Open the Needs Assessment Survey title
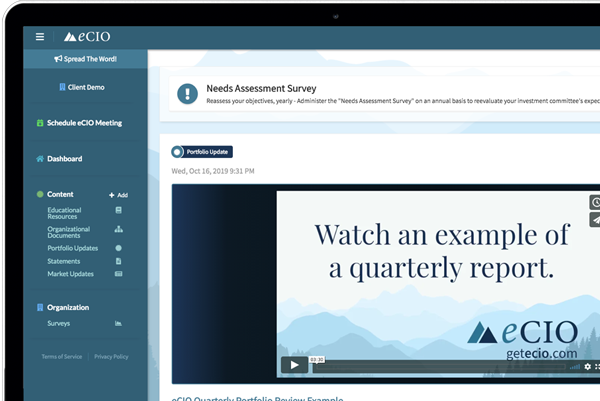This screenshot has width=600, height=401. [261, 88]
